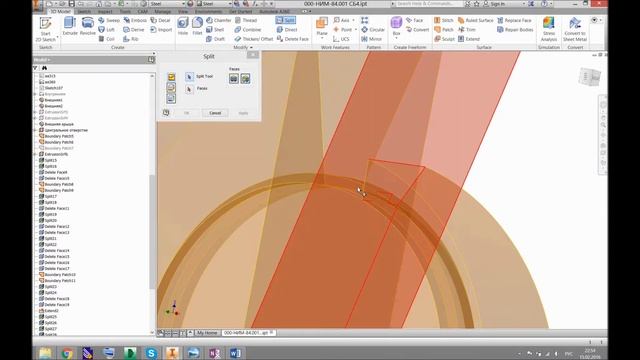Viewport: 640px width, 360px height.
Task: Click the Direct edit tool
Action: point(287,30)
